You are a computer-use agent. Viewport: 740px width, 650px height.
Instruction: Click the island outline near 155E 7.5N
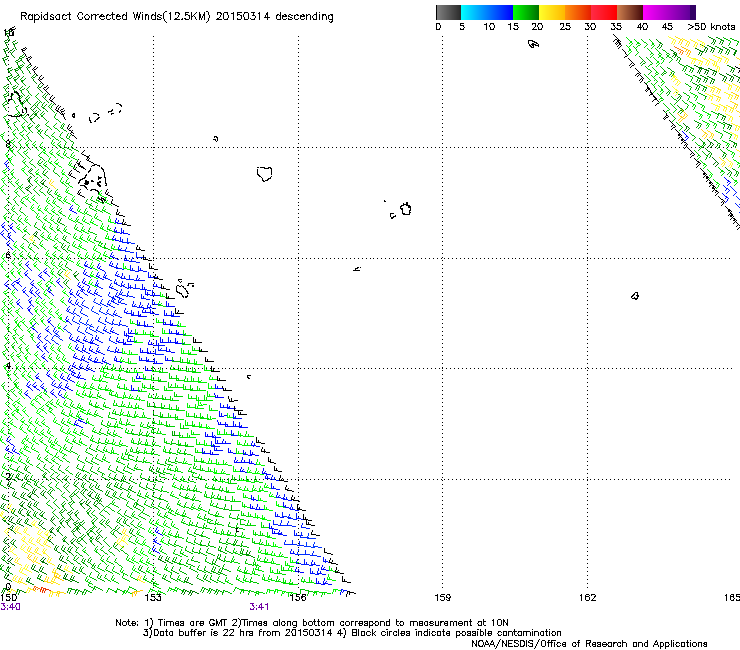click(265, 174)
